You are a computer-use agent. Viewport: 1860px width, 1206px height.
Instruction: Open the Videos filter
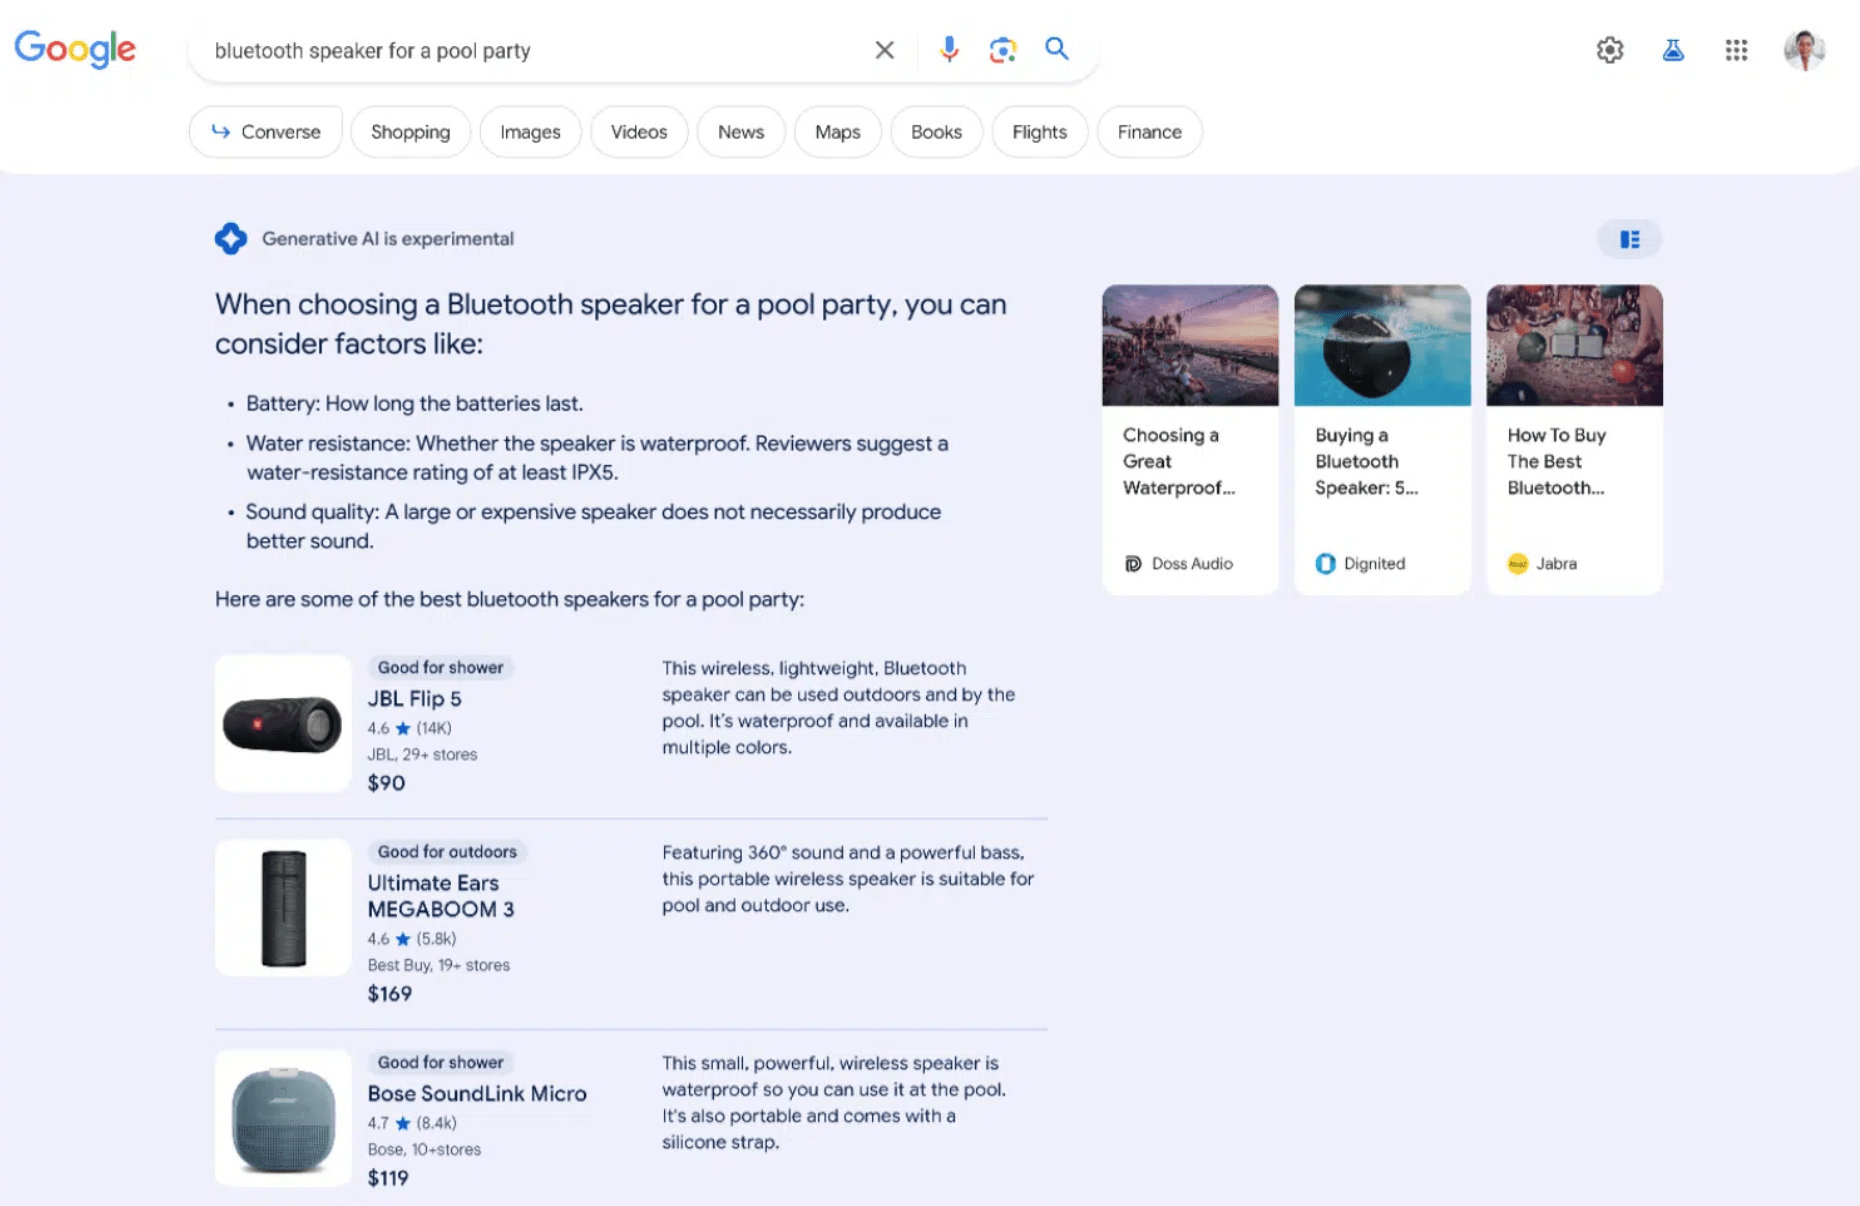638,132
